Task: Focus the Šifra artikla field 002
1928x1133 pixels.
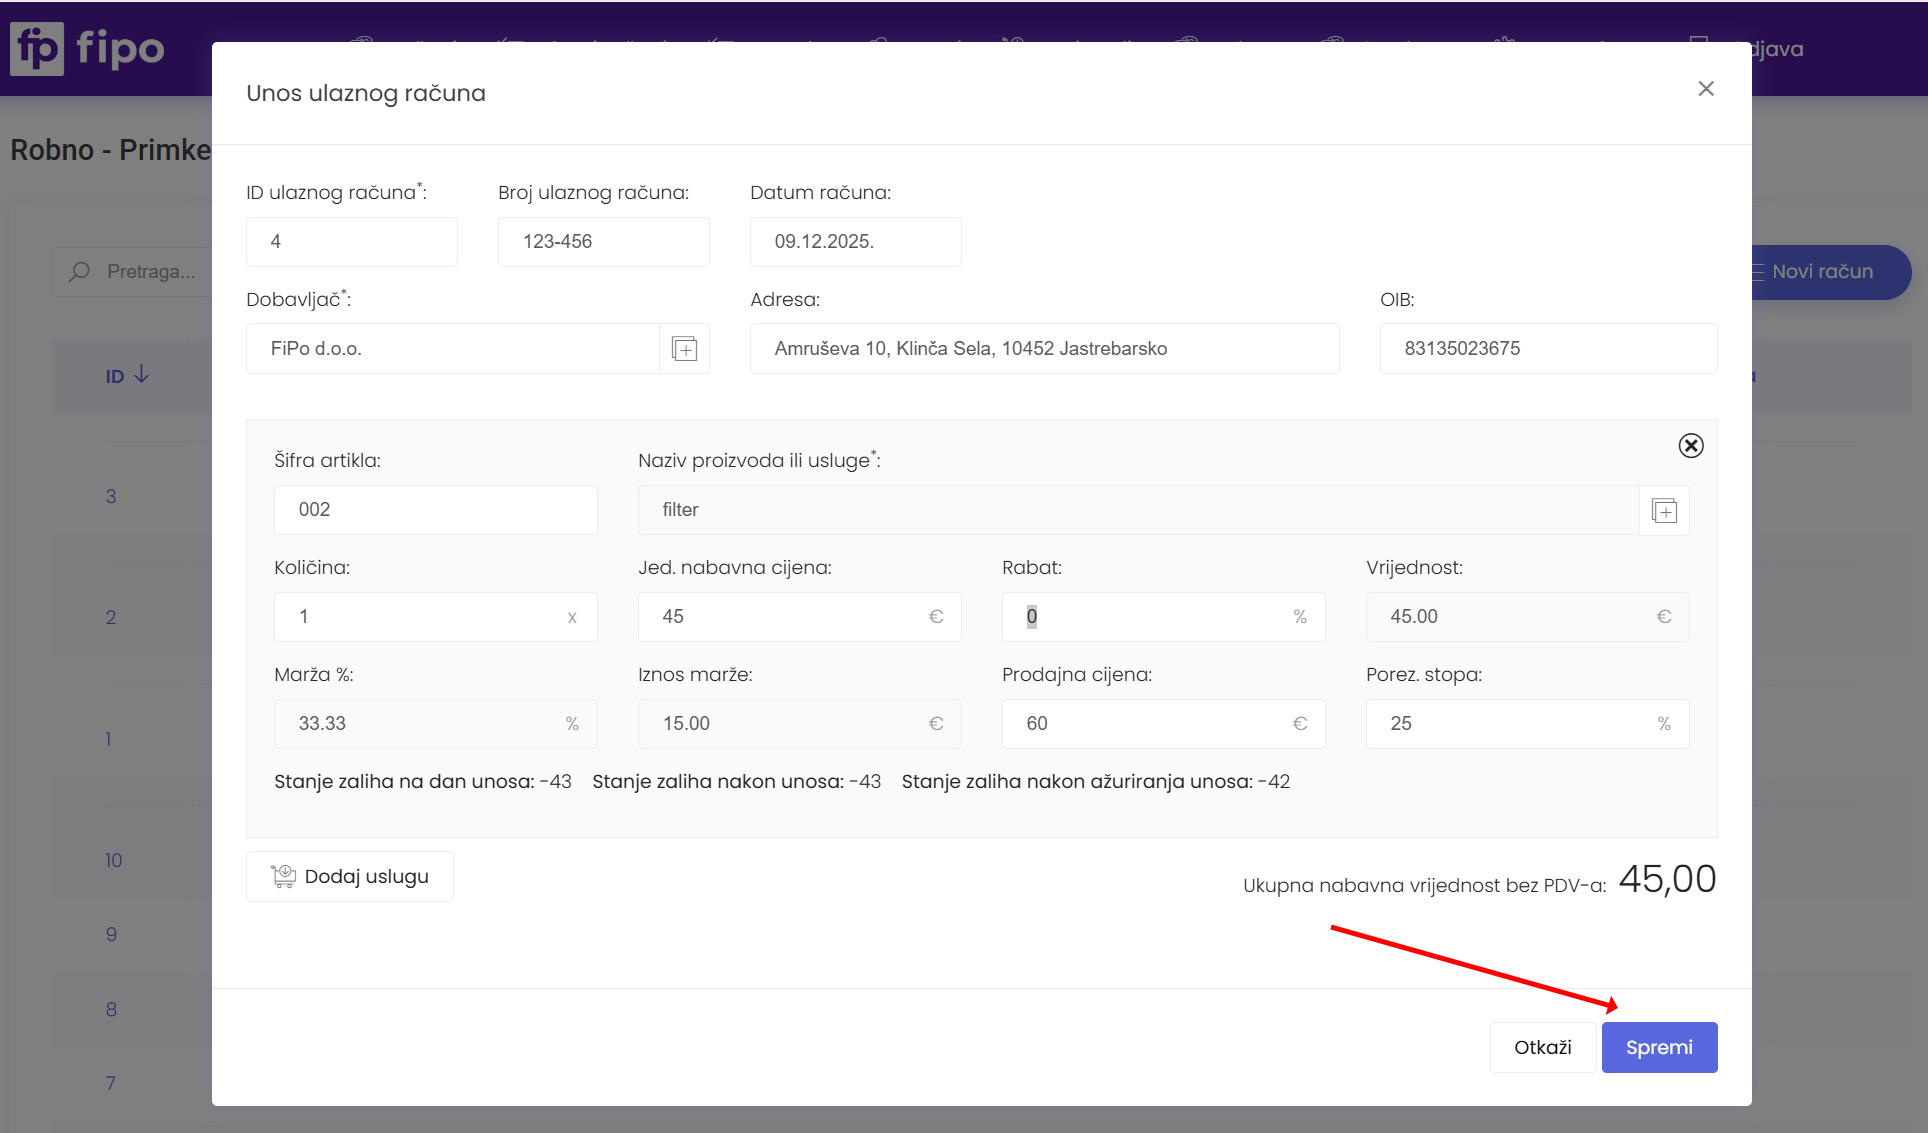Action: [x=435, y=510]
